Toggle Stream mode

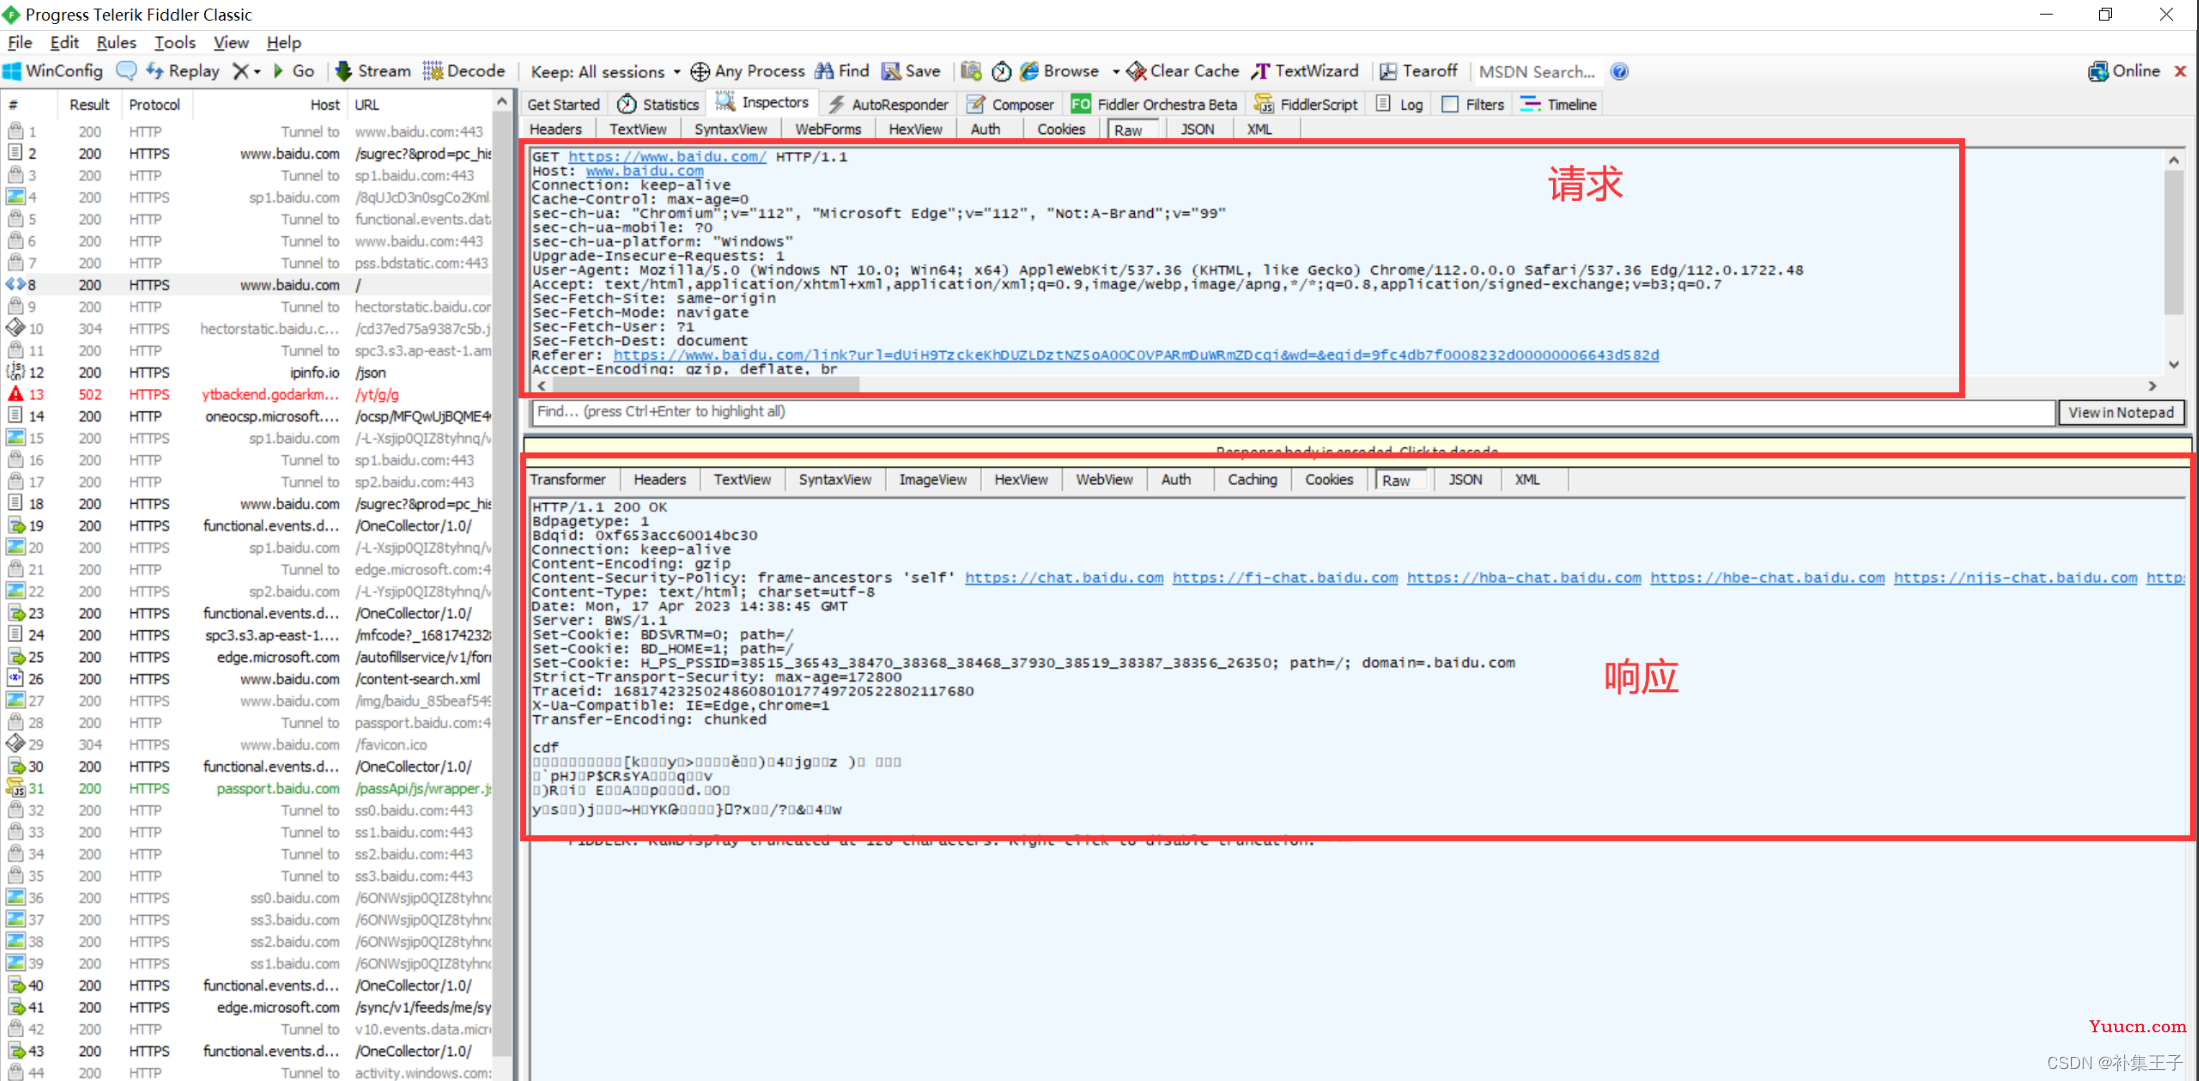(373, 71)
